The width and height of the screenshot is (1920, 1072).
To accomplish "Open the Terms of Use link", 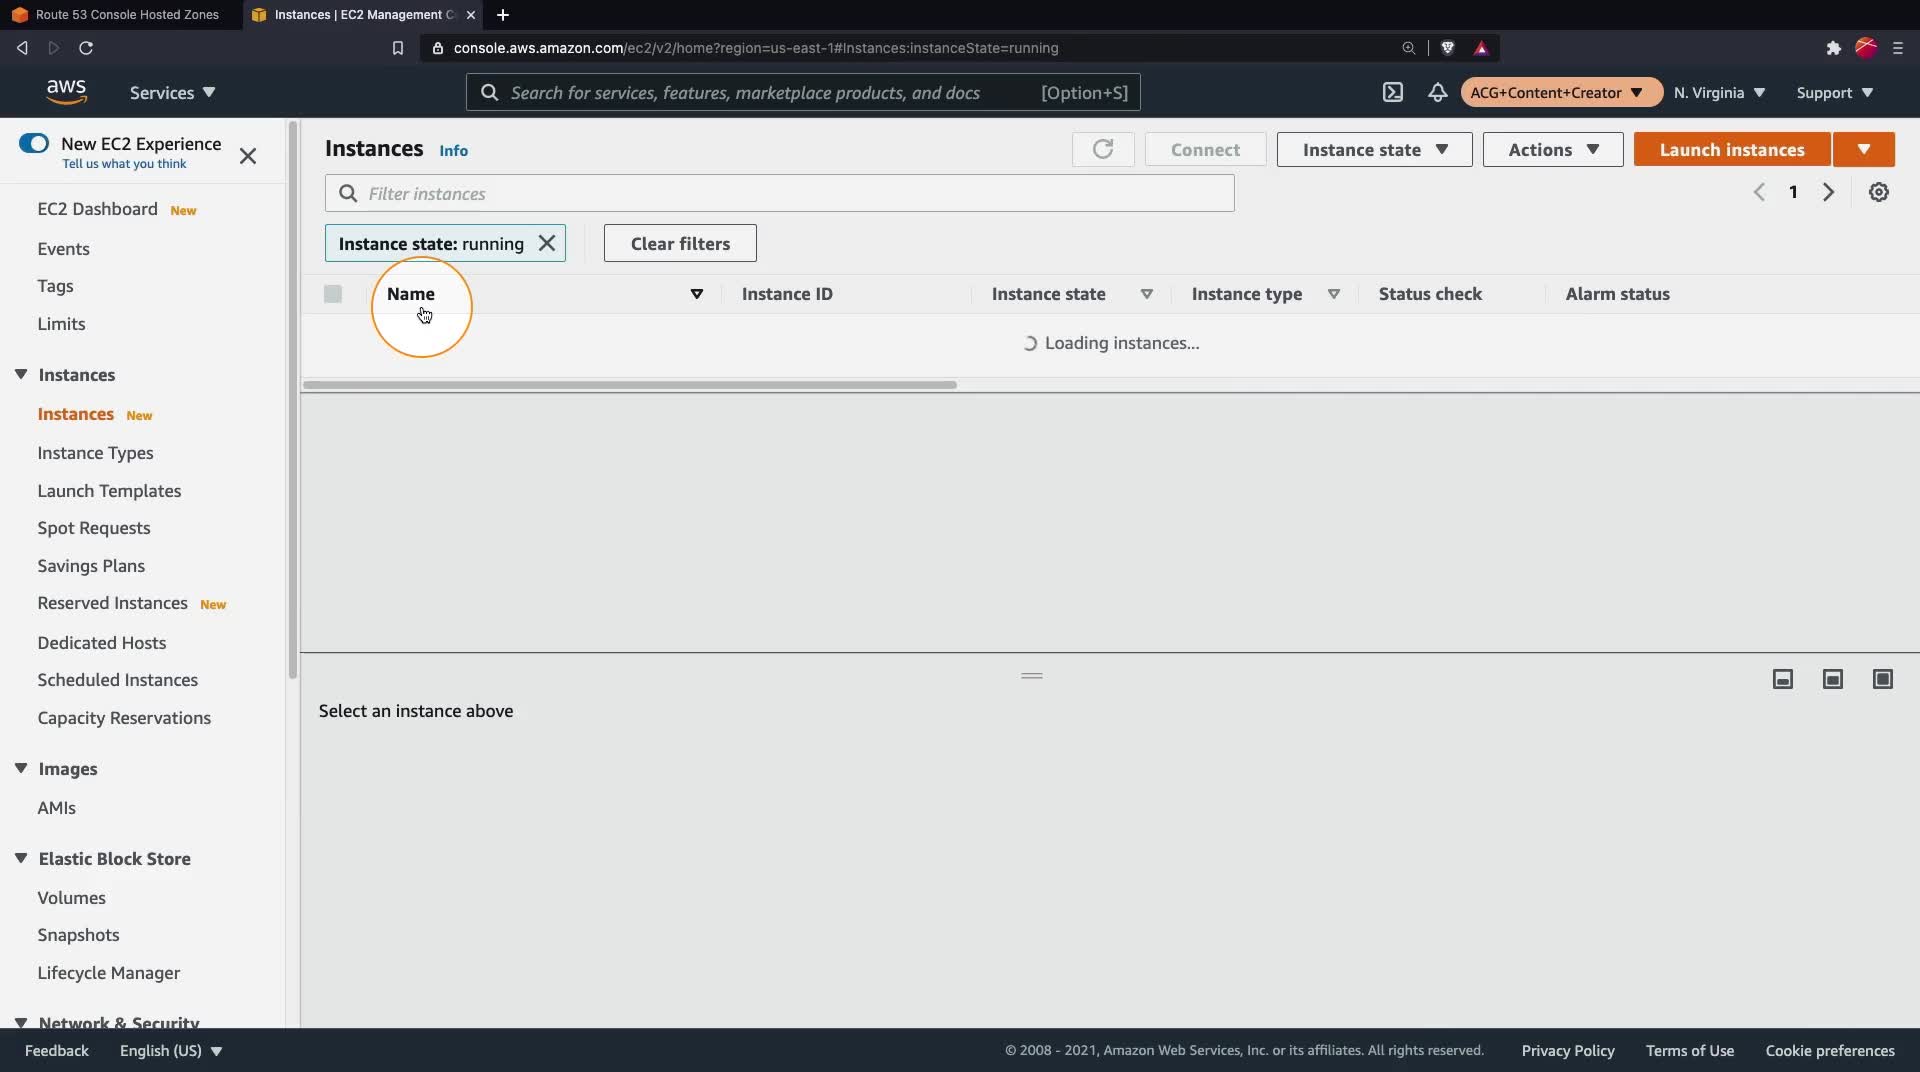I will pos(1690,1050).
